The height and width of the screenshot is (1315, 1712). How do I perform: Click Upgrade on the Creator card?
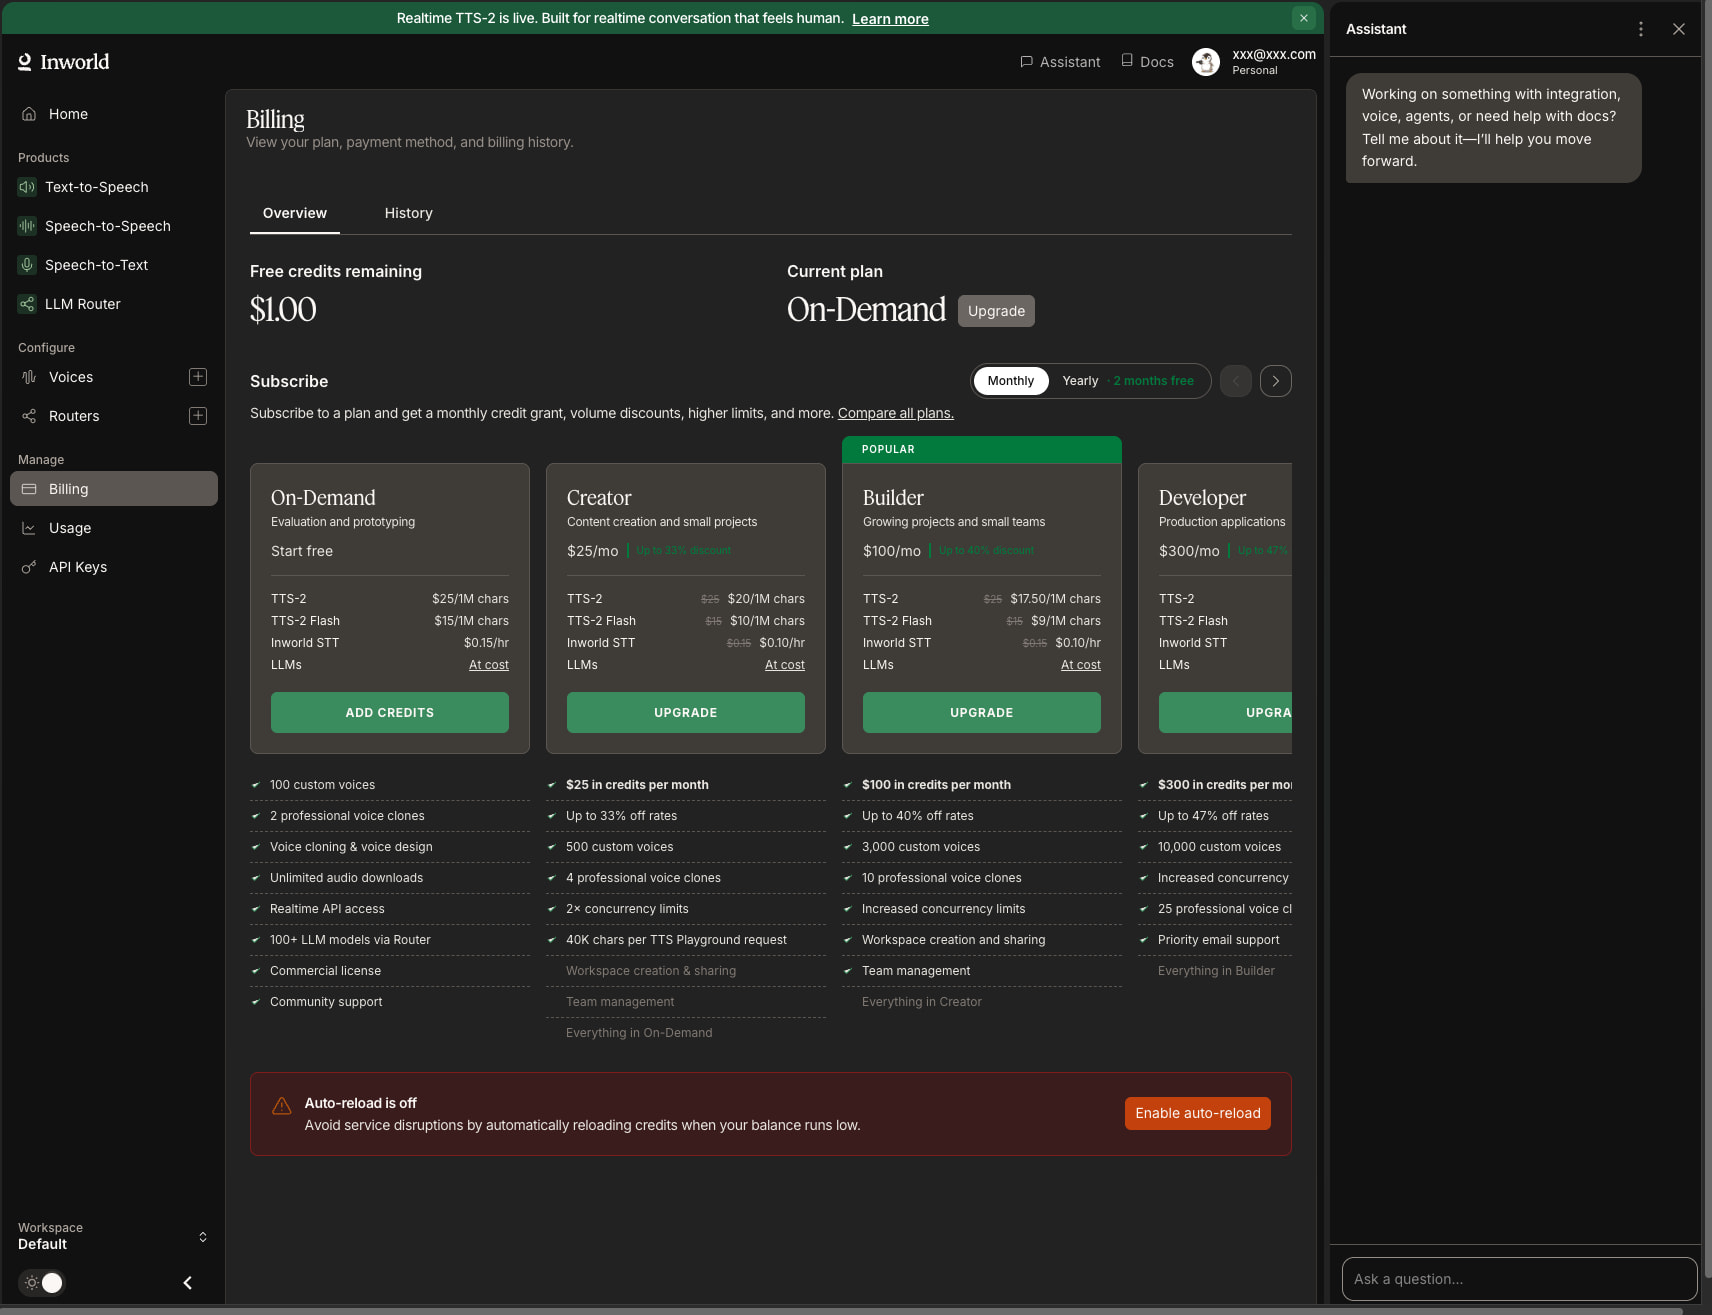[686, 713]
